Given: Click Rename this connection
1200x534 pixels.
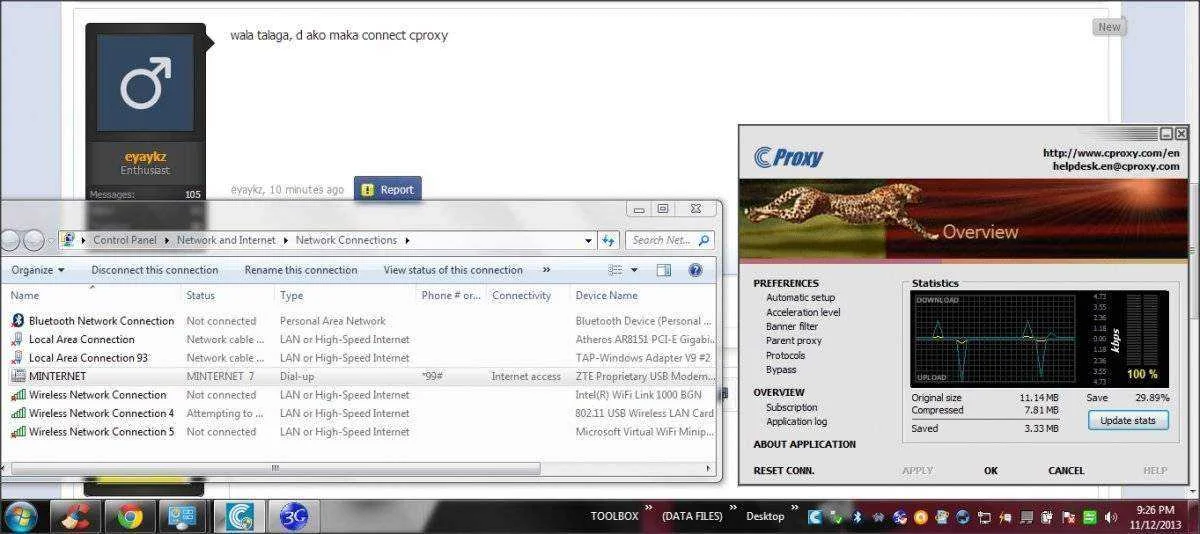Looking at the screenshot, I should (x=301, y=270).
